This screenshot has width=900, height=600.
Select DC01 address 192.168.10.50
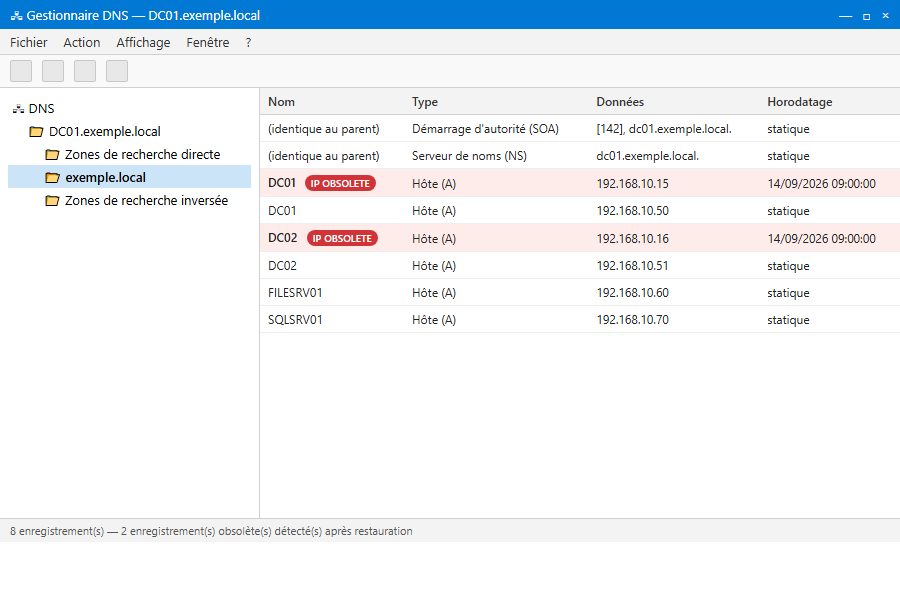(633, 211)
